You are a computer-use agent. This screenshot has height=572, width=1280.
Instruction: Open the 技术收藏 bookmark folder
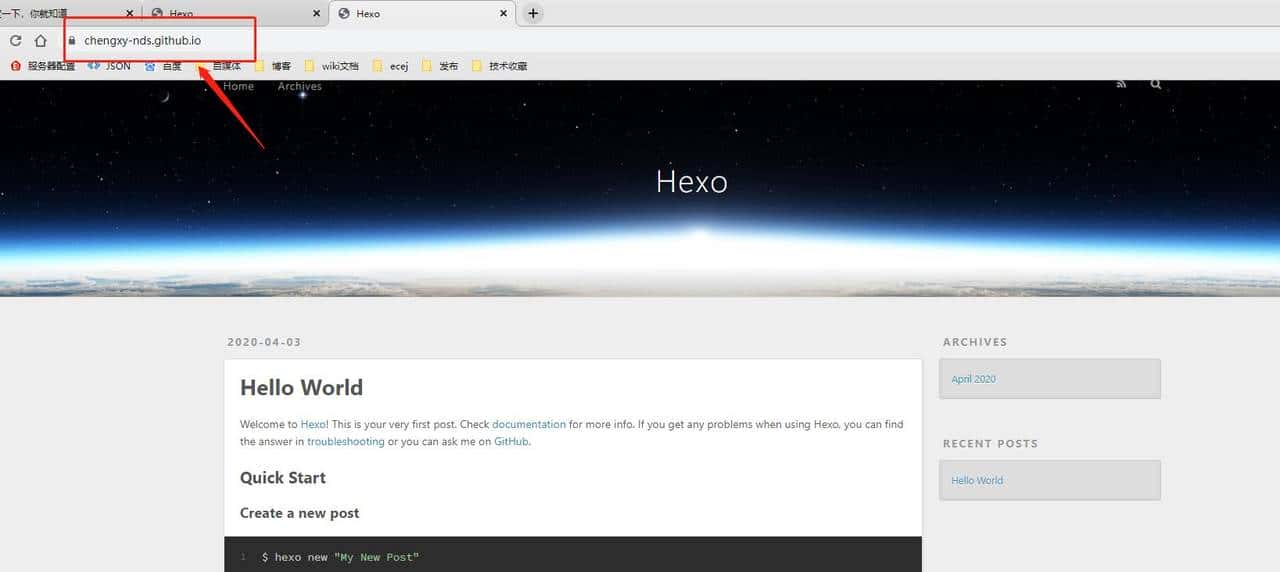tap(499, 66)
